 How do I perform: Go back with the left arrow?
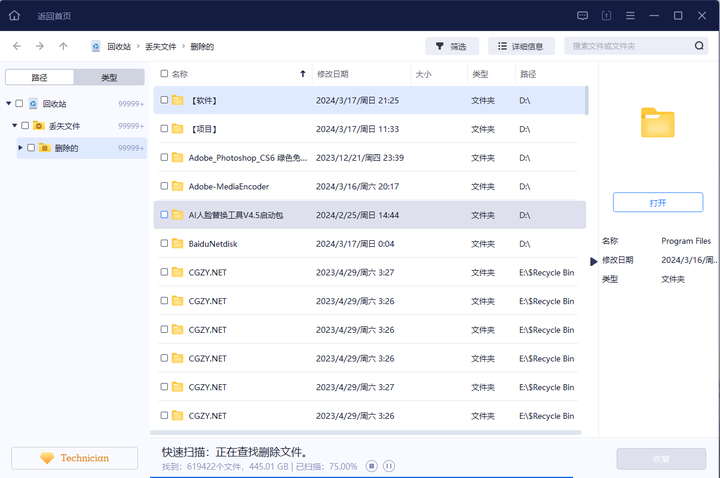pos(17,46)
